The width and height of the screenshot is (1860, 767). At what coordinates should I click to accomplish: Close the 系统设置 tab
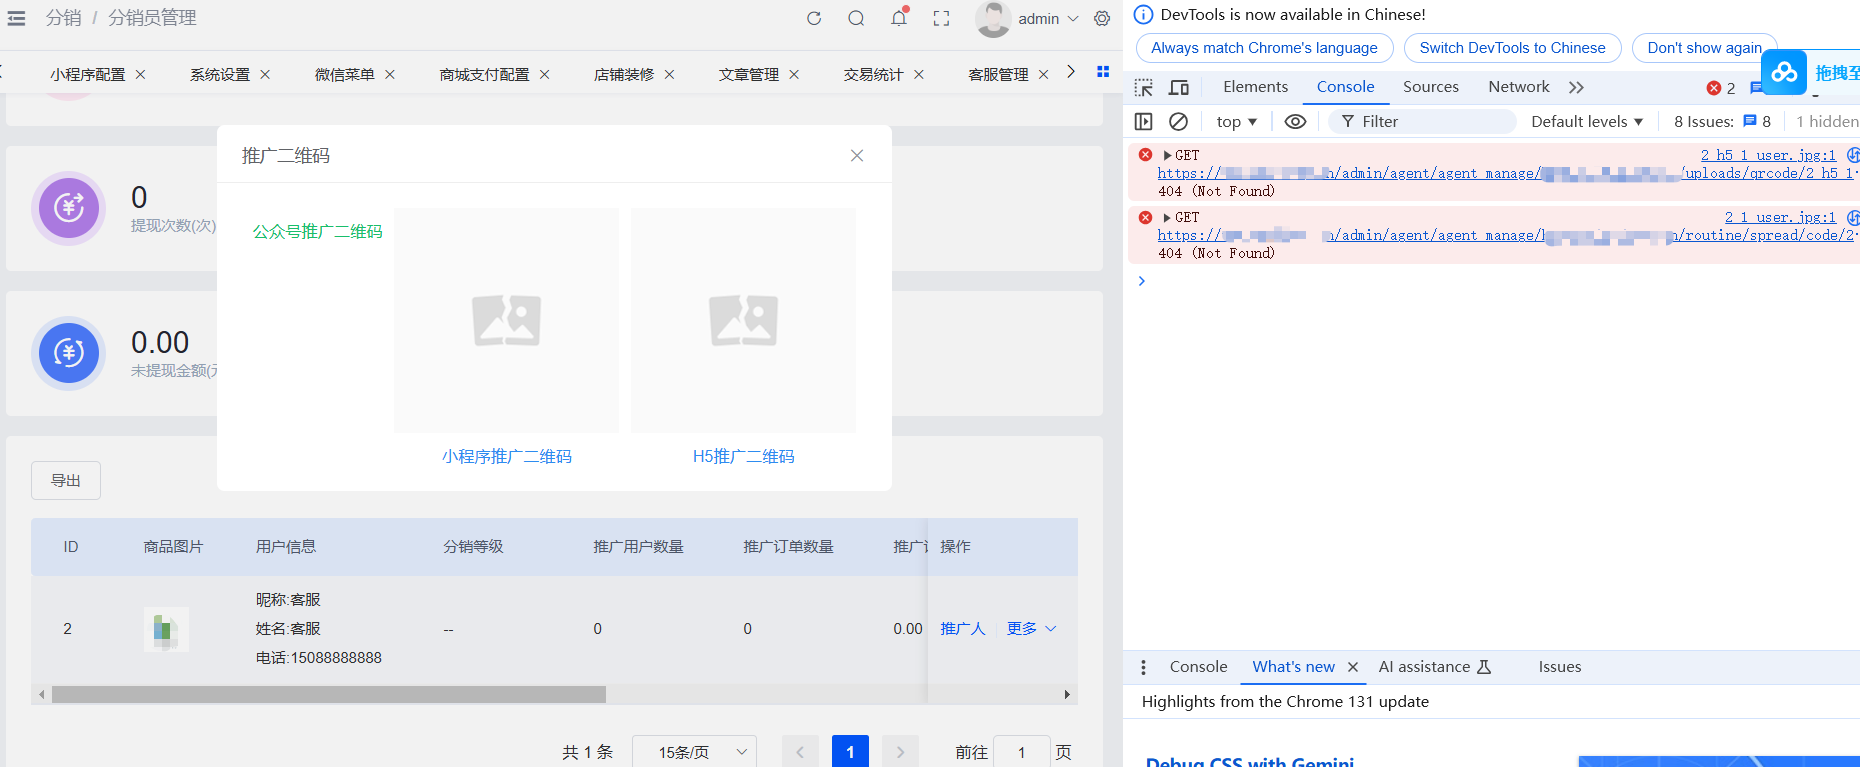pyautogui.click(x=265, y=74)
